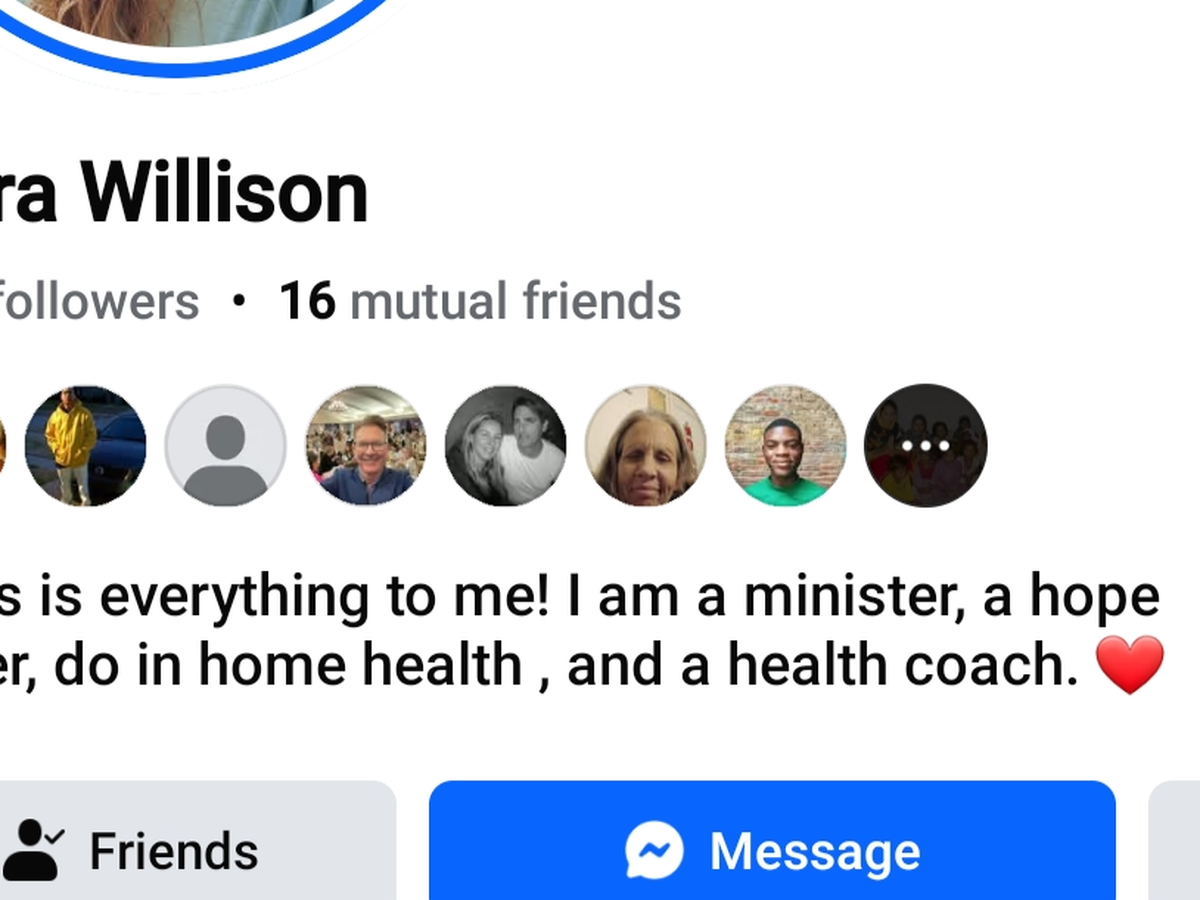Screen dimensions: 1200x900
Task: Open avatar of man in green shirt
Action: click(785, 445)
